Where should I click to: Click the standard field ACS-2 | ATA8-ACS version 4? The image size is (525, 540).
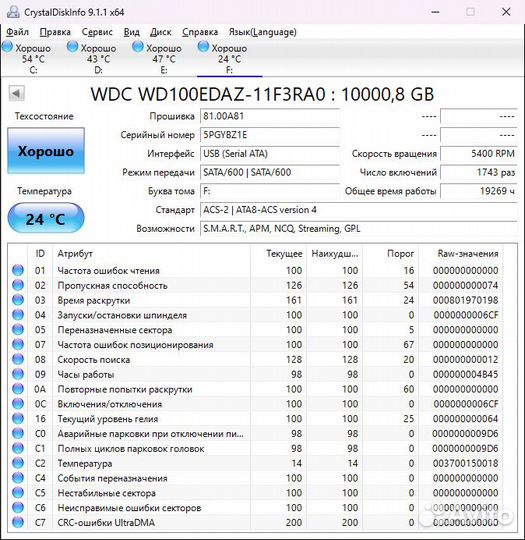coord(359,210)
